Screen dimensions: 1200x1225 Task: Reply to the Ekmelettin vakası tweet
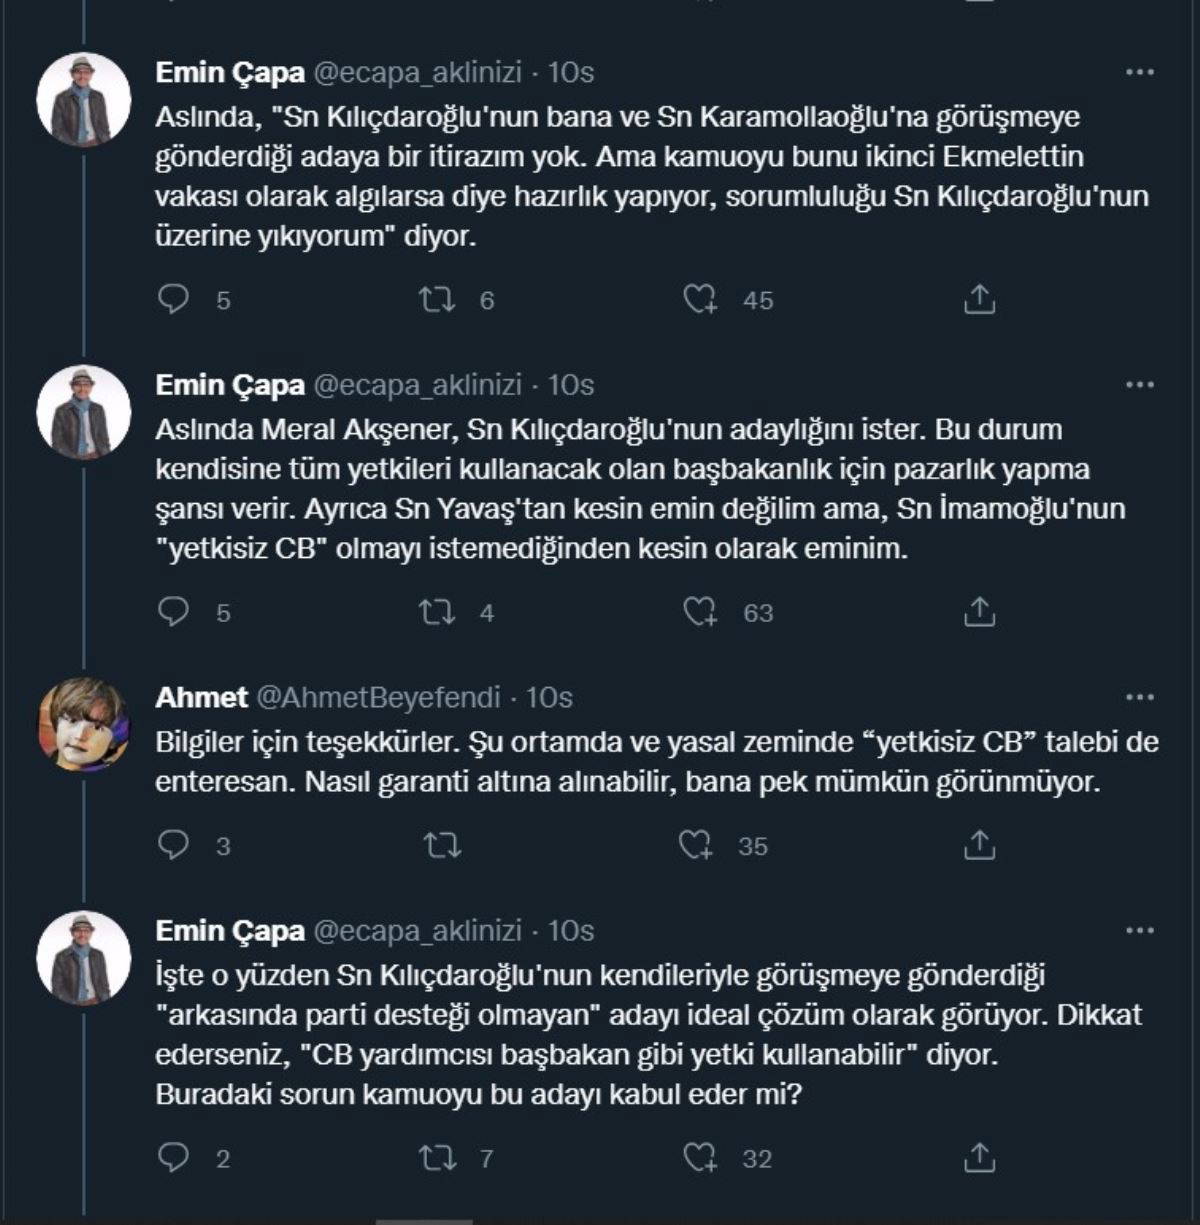174,299
